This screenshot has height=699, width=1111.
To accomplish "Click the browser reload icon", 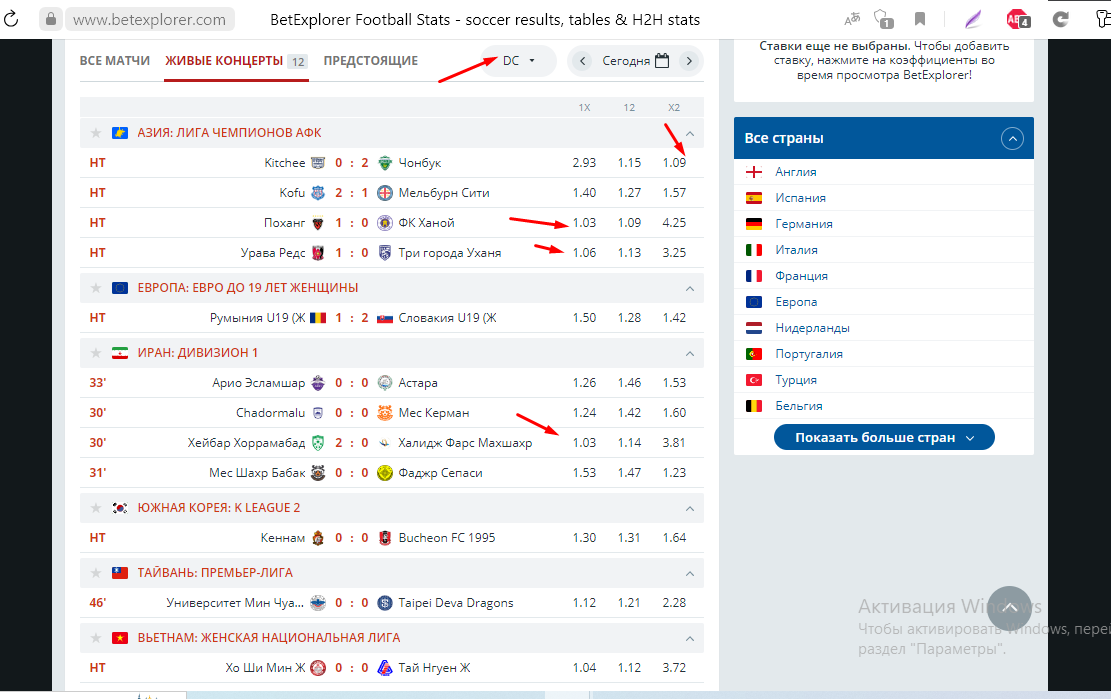I will (x=13, y=19).
